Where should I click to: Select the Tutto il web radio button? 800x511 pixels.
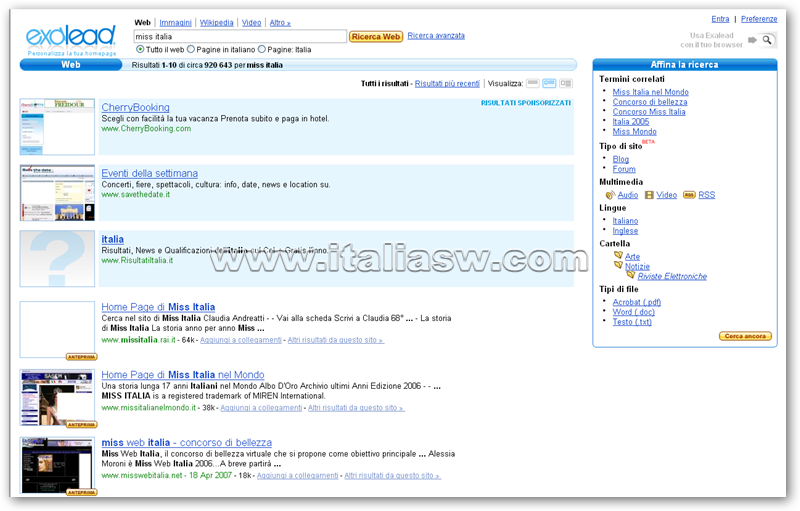click(140, 49)
